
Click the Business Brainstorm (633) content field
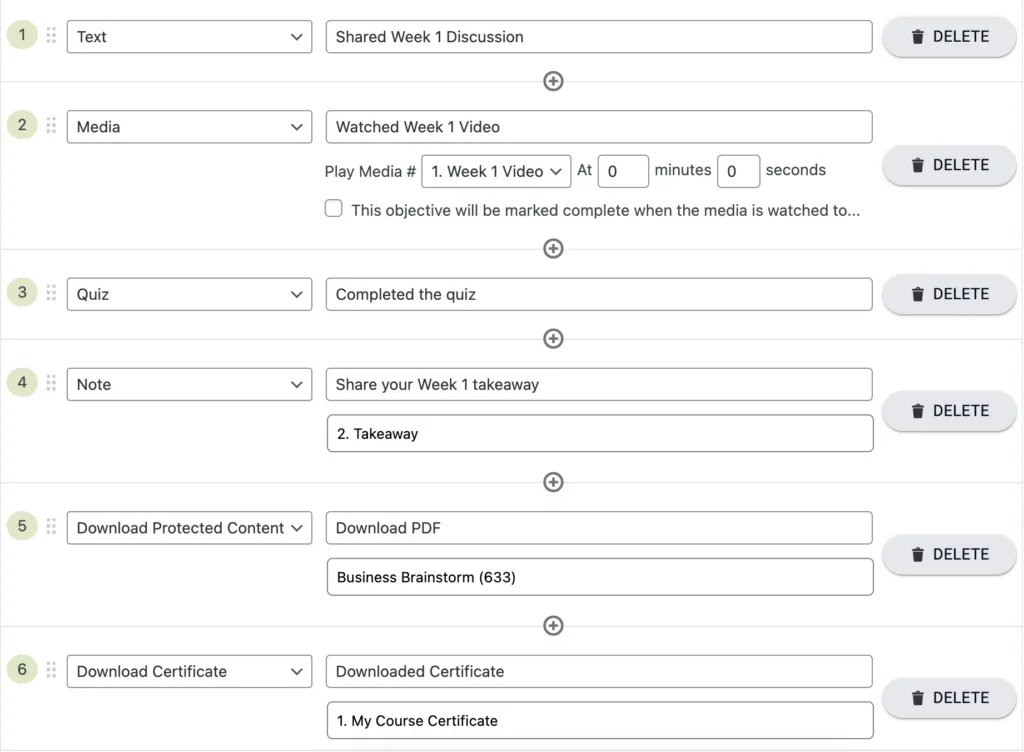pos(599,577)
